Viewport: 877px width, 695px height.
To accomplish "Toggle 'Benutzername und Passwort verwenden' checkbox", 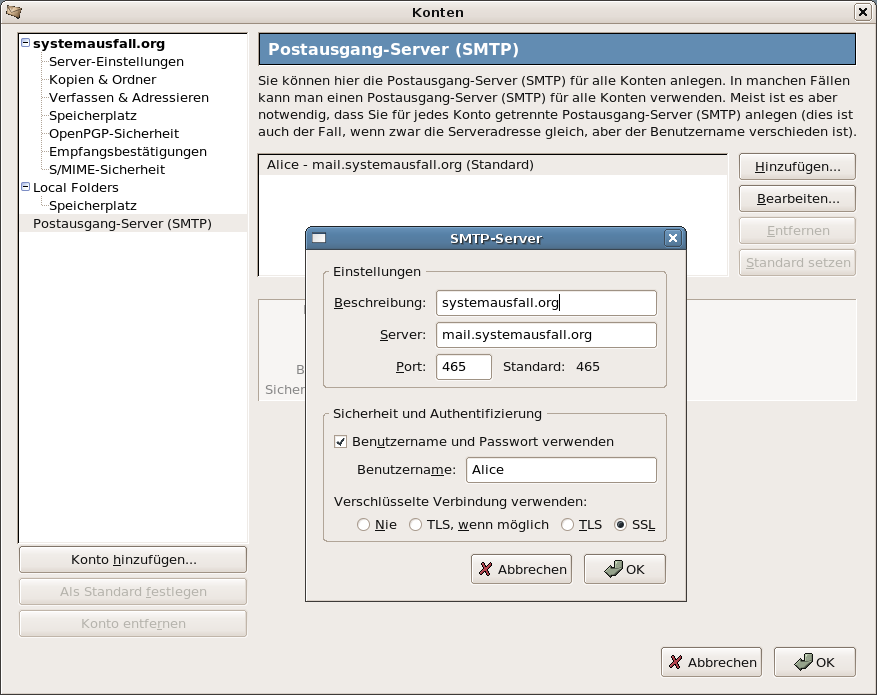I will tap(340, 442).
